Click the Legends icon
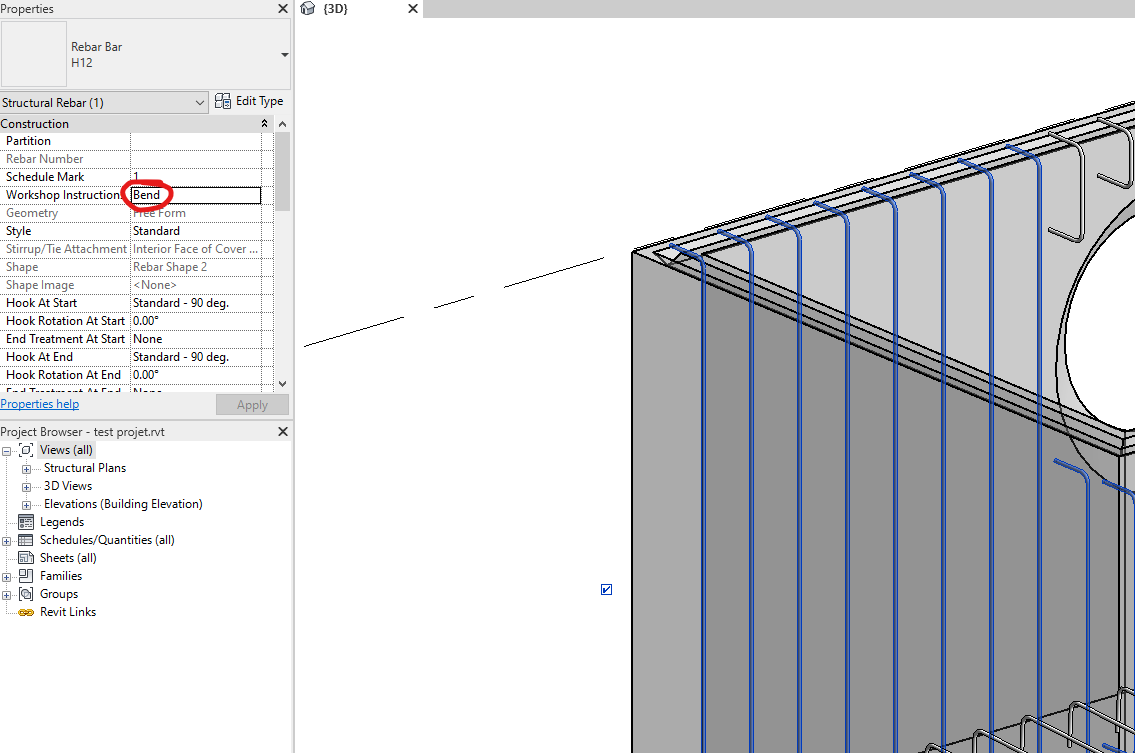This screenshot has width=1135, height=753. pos(26,522)
